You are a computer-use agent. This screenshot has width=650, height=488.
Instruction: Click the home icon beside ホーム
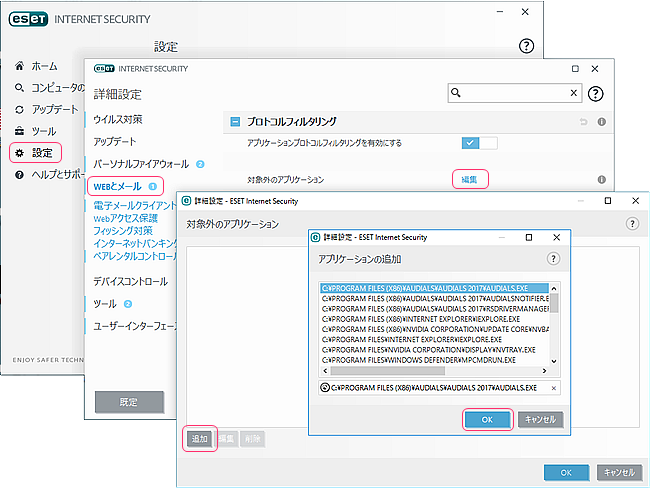[19, 66]
